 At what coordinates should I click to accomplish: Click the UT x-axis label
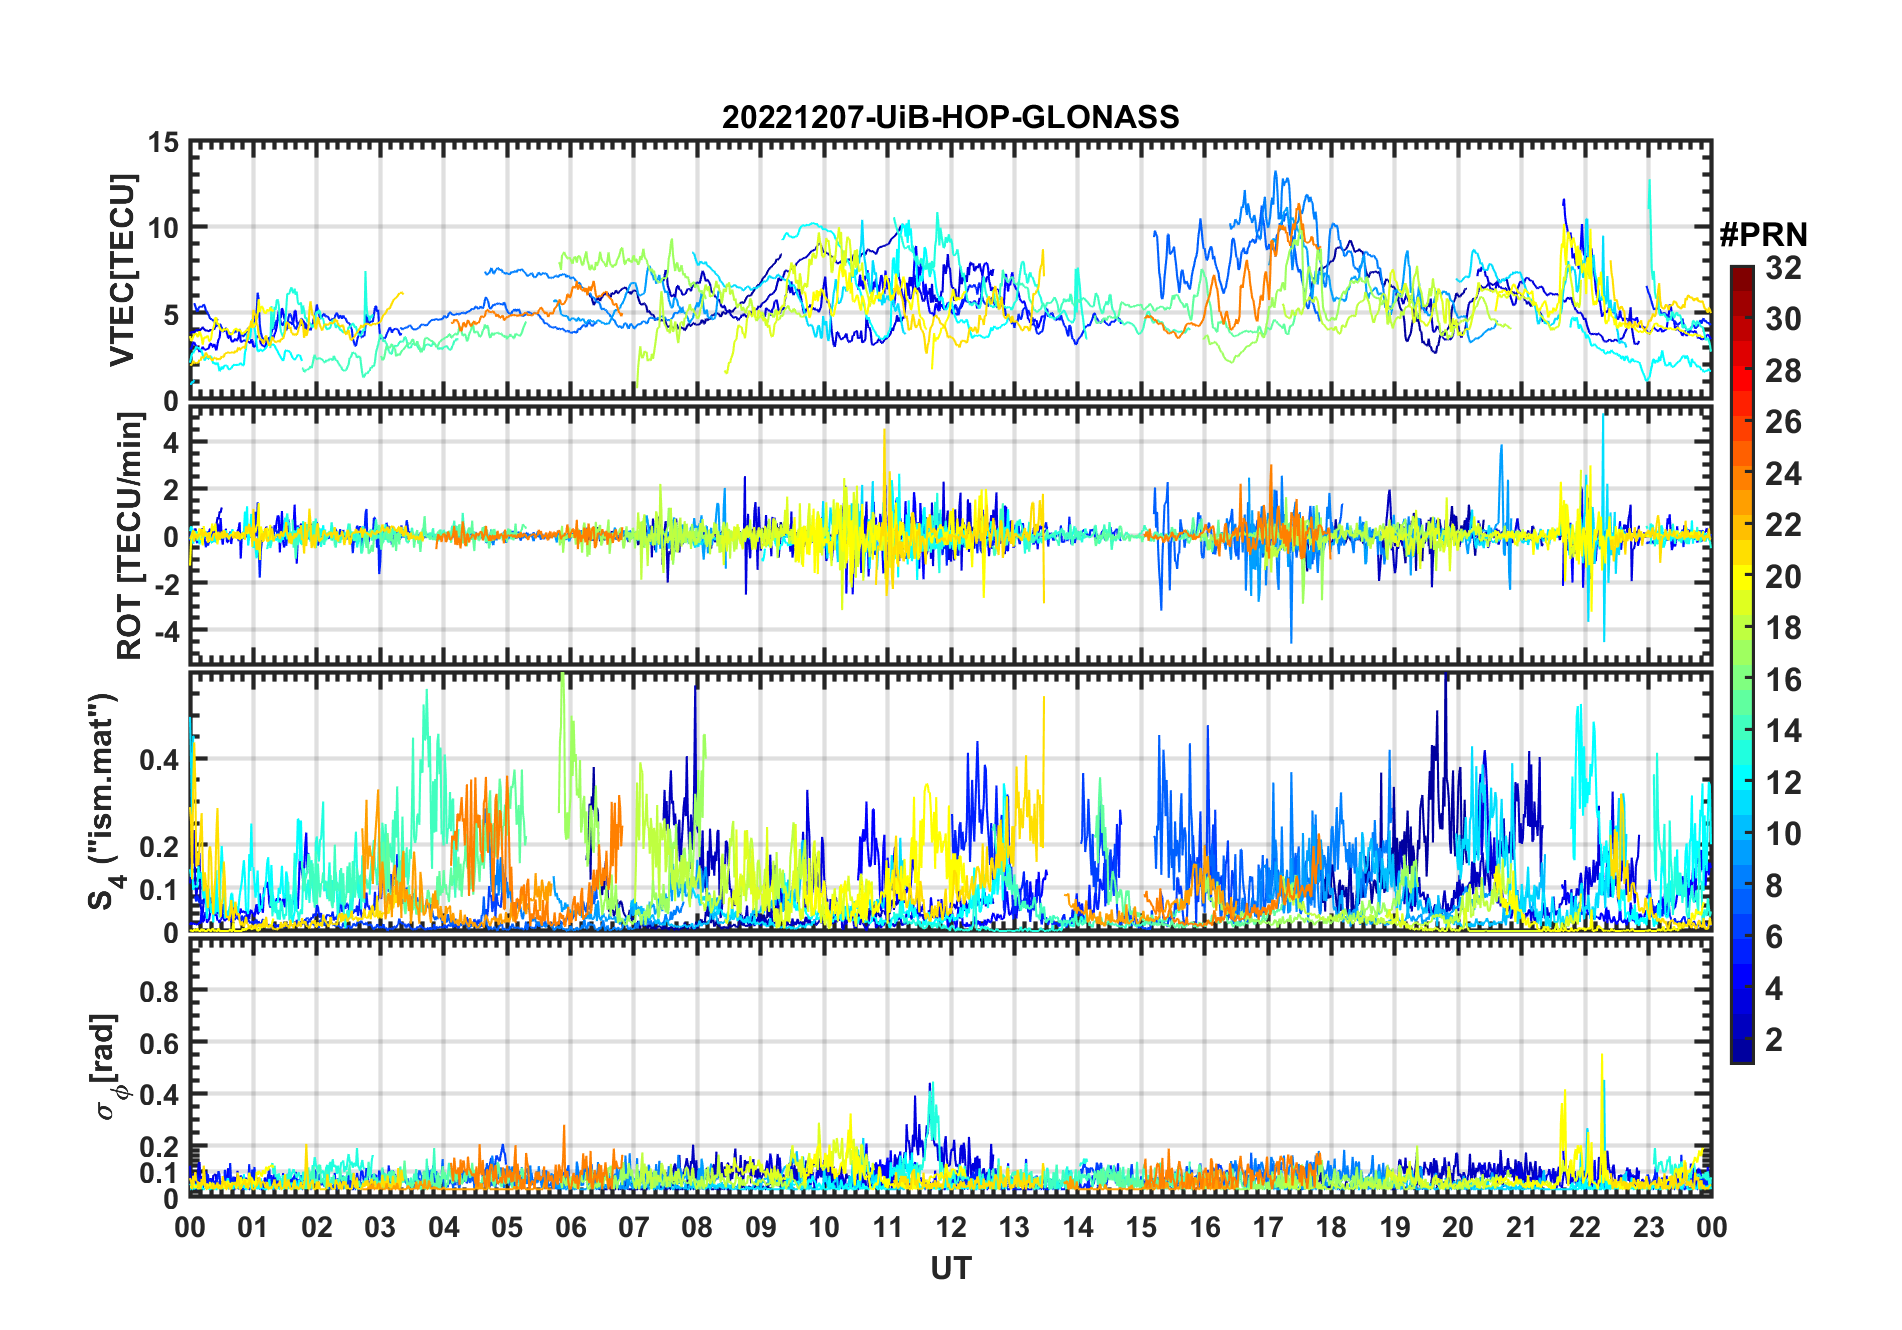951,1269
